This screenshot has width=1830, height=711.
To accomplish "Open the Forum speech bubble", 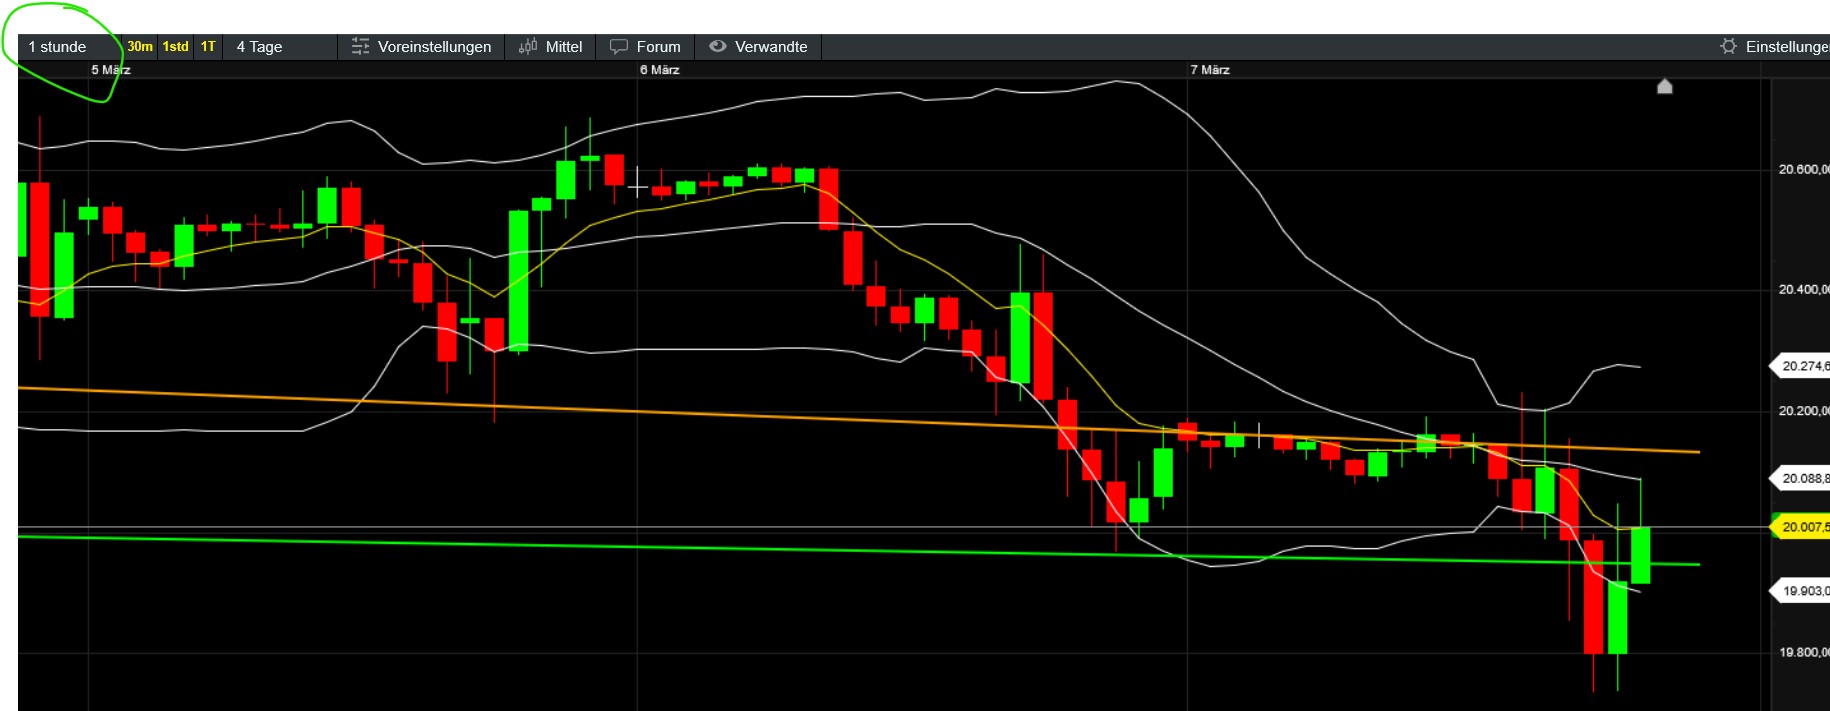I will click(x=619, y=47).
